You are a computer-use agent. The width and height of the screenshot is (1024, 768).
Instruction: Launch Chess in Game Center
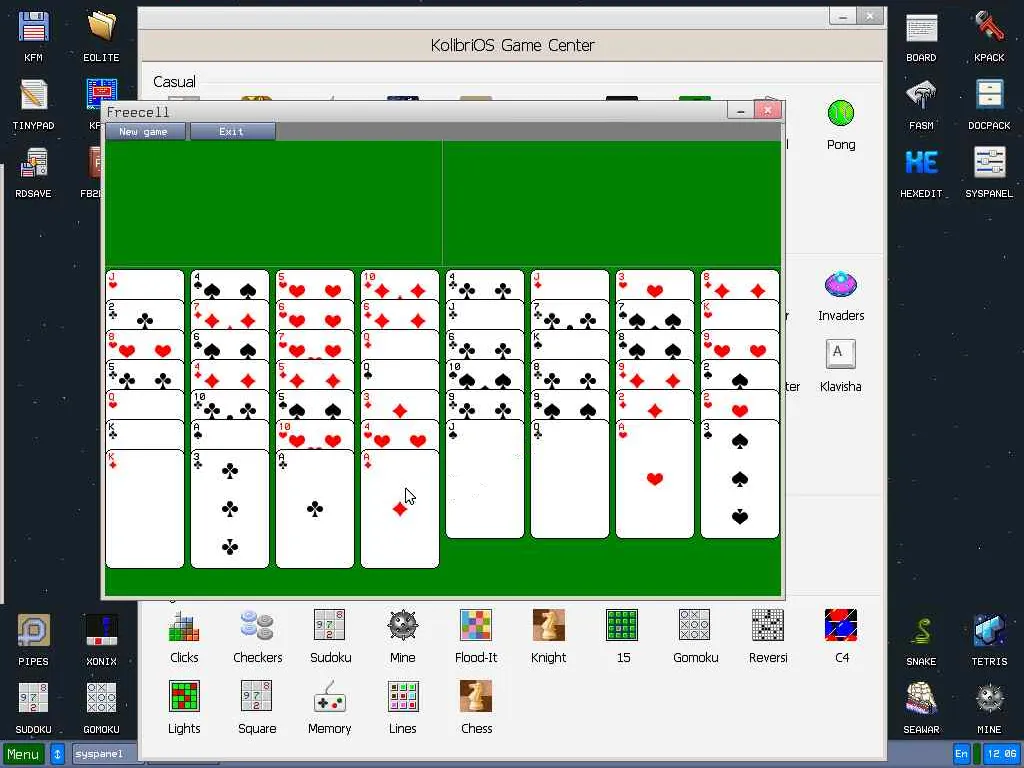(476, 708)
